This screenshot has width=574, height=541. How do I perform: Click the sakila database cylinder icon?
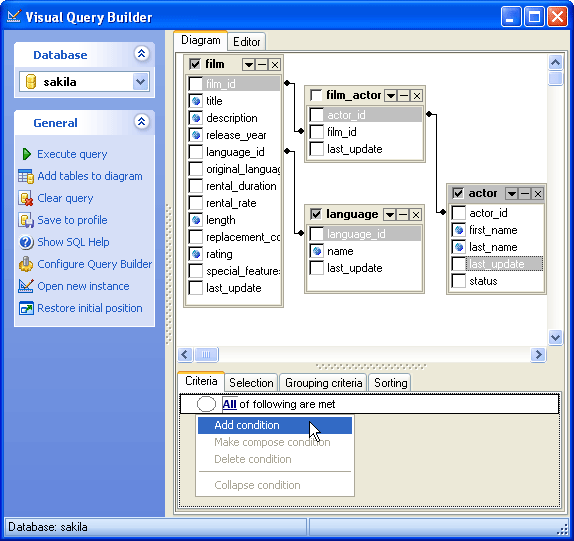click(x=31, y=81)
